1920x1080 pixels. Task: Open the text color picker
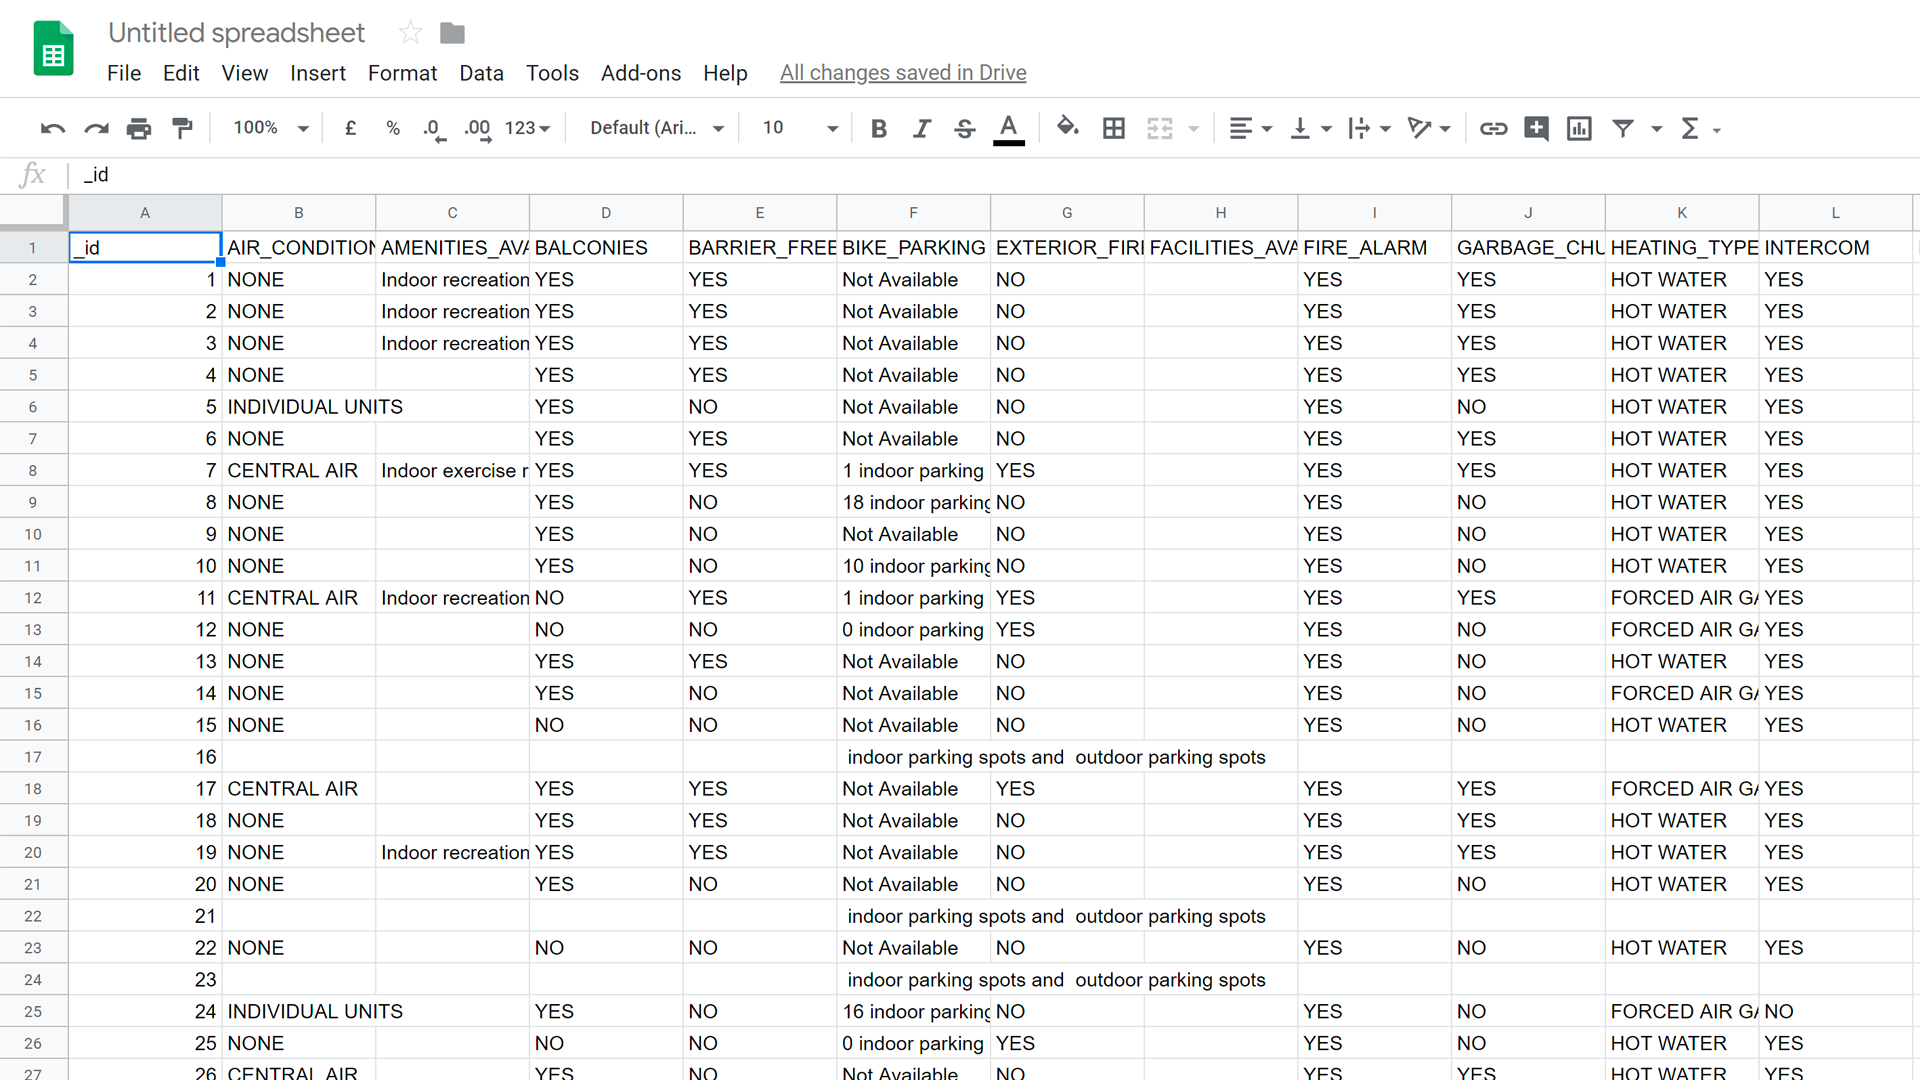[x=1009, y=129]
